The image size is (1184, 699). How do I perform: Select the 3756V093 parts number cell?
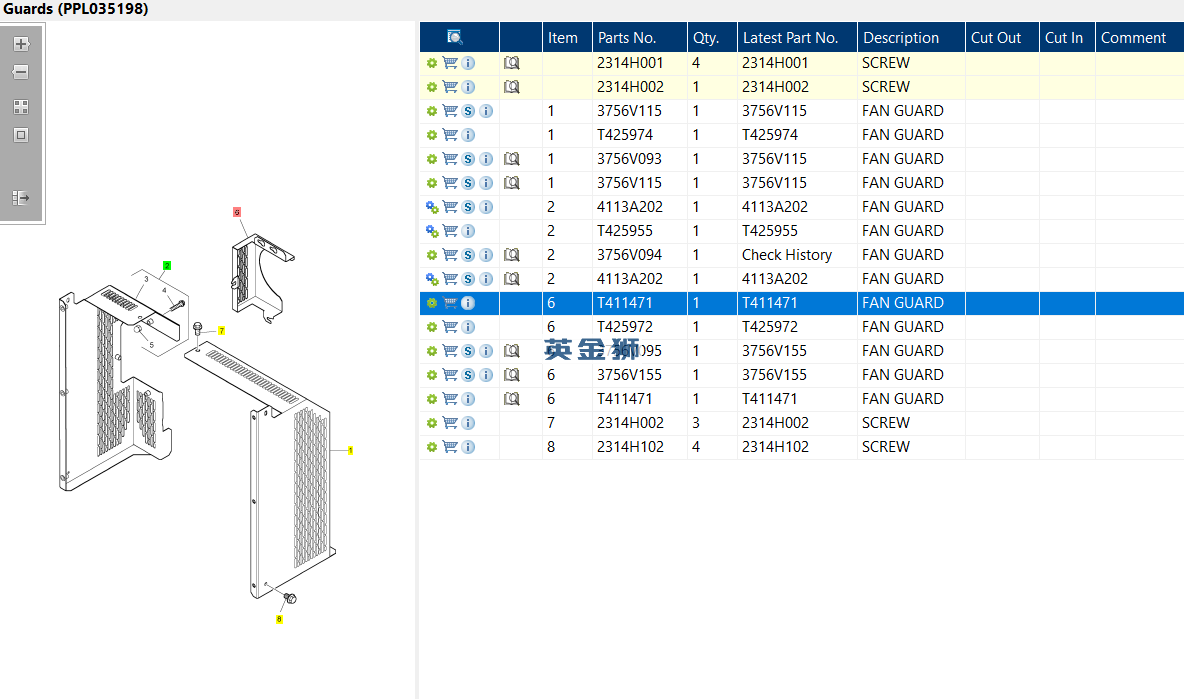coord(640,159)
